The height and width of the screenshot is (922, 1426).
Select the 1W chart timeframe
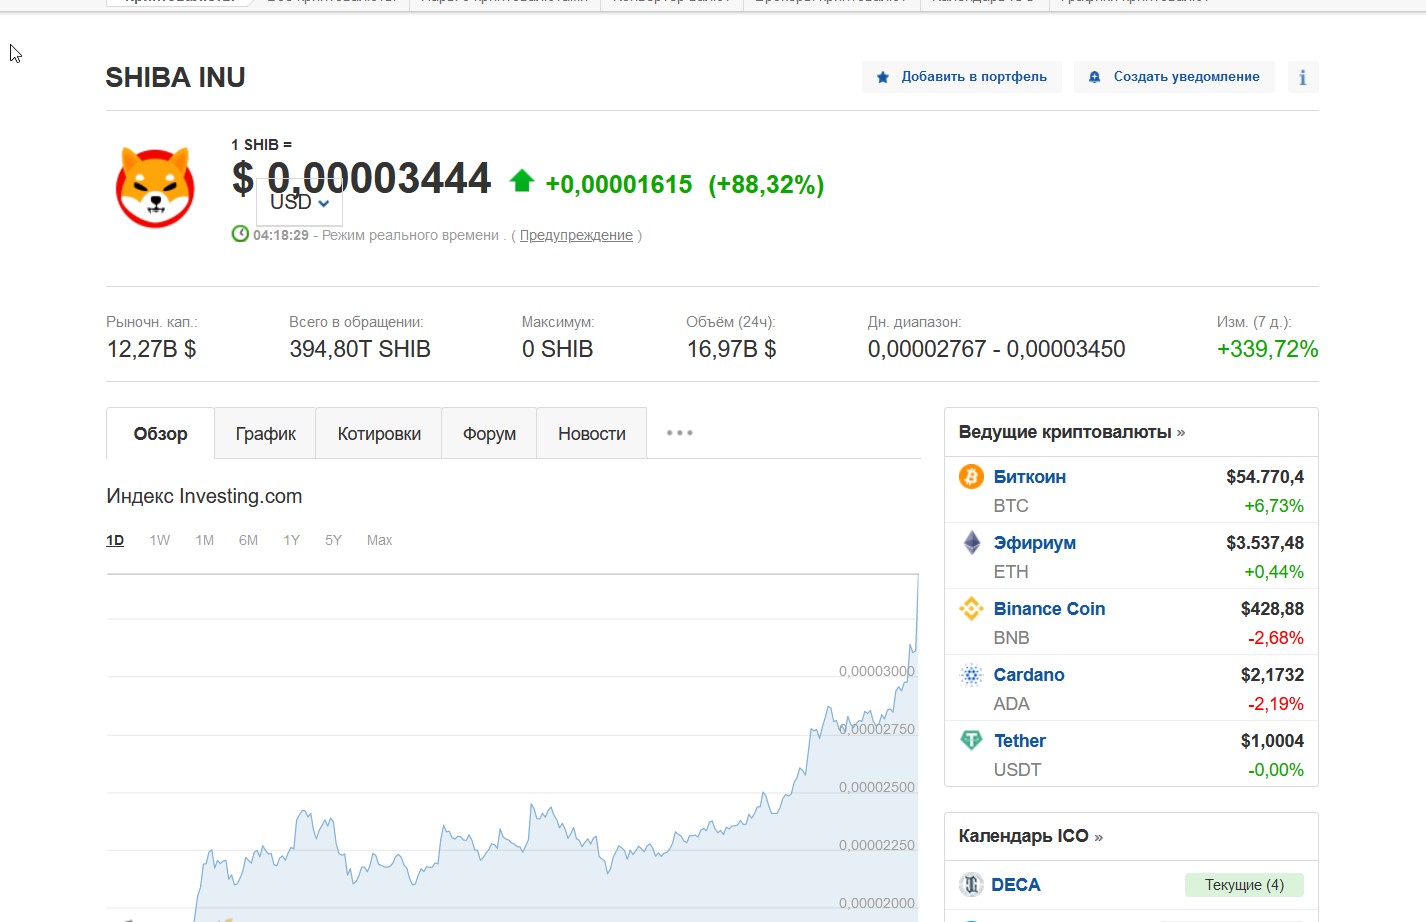pos(160,540)
